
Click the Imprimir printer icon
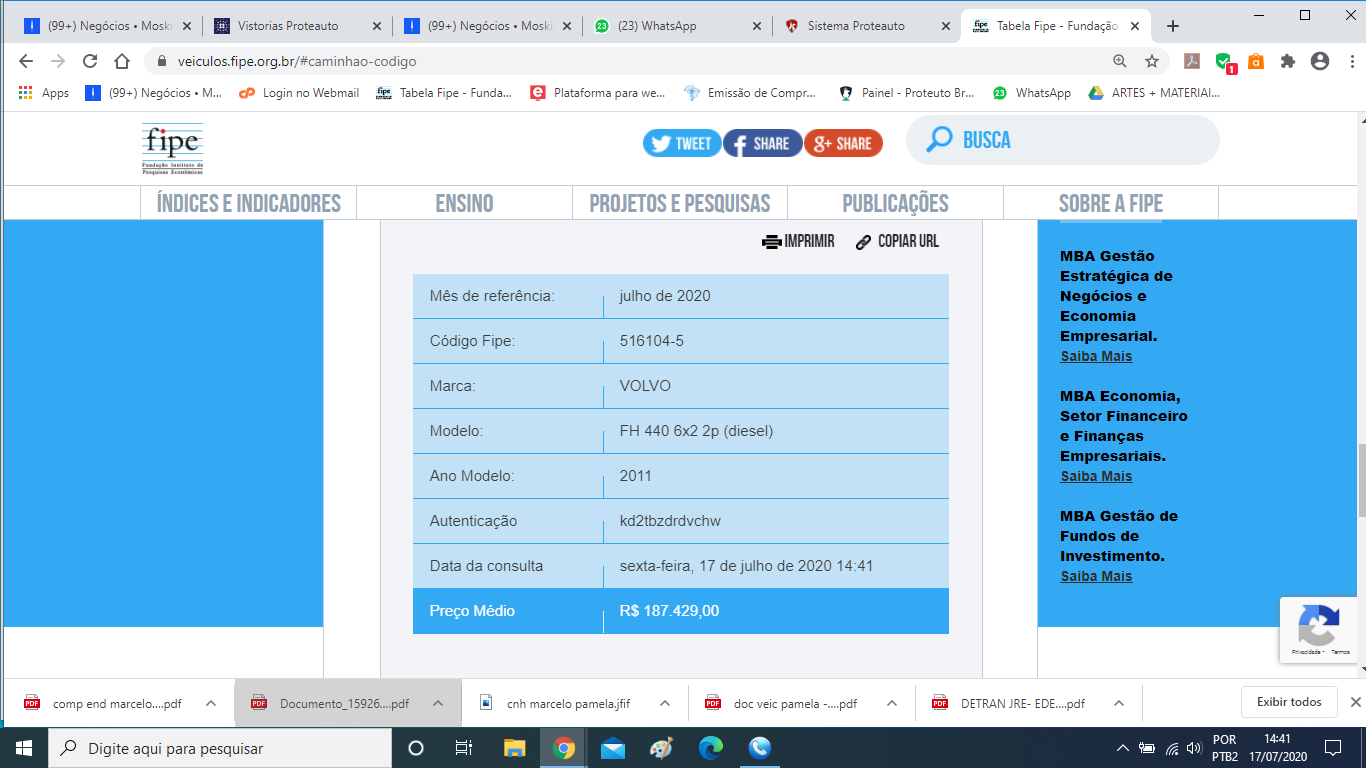point(771,242)
